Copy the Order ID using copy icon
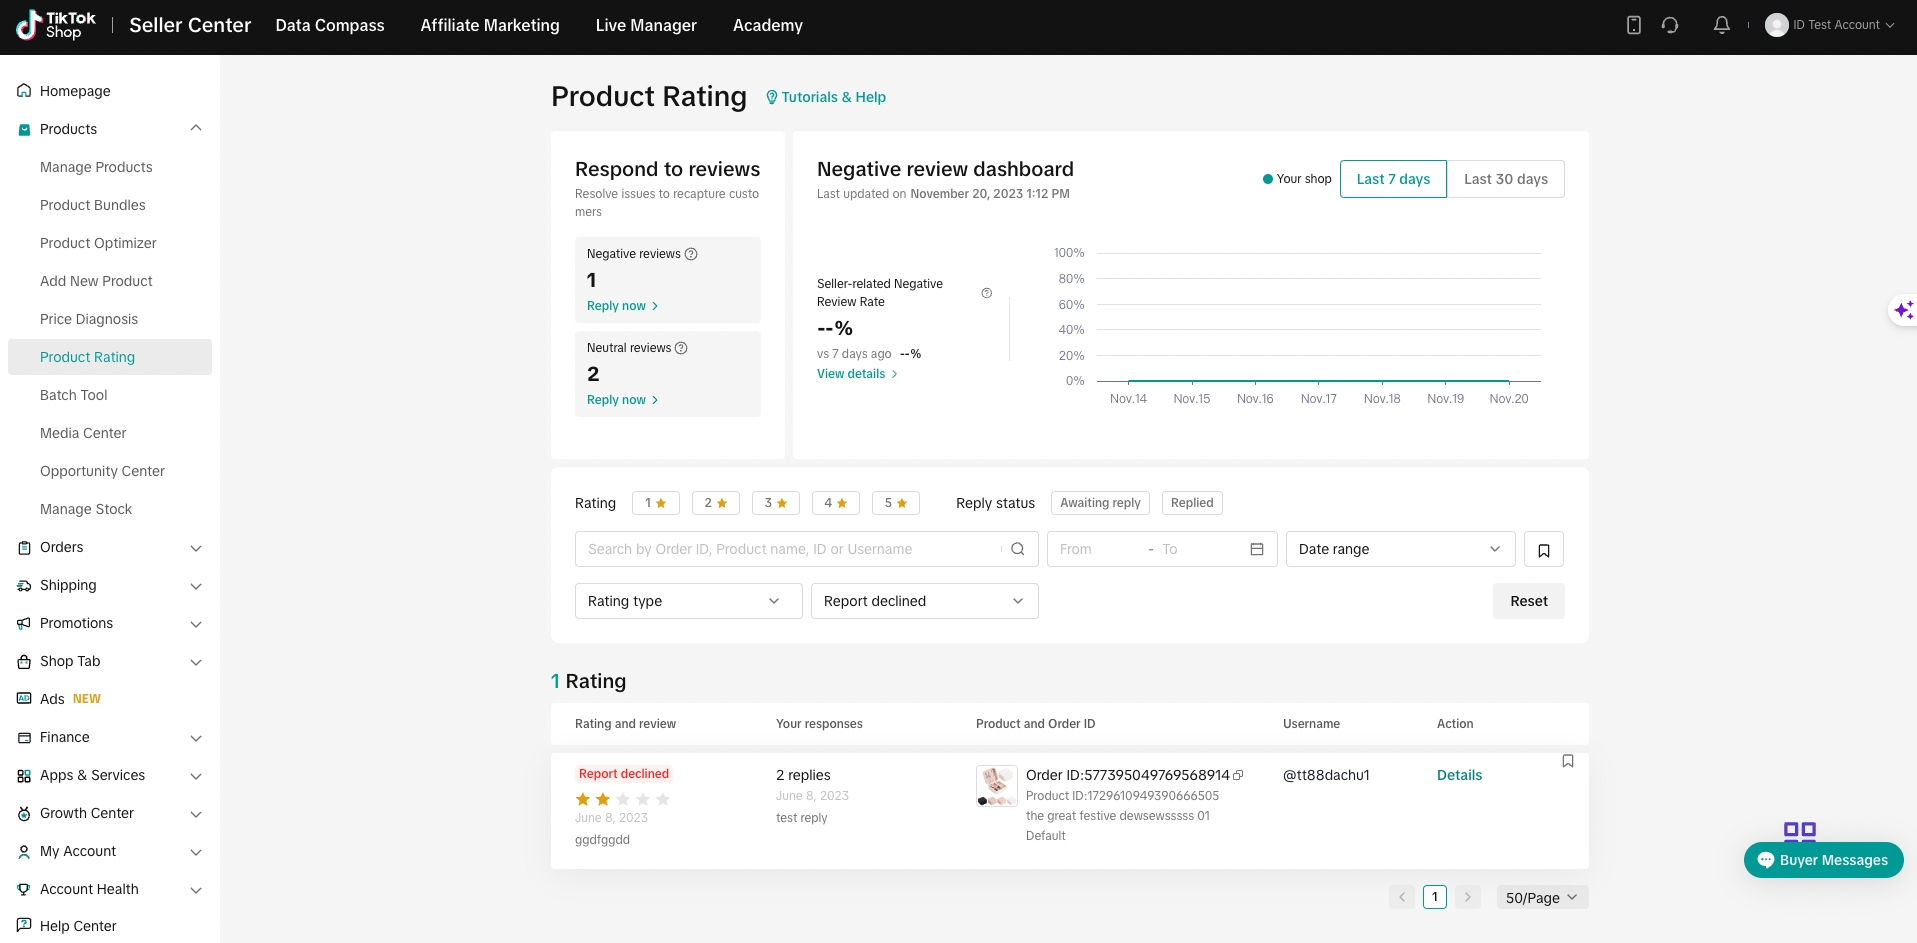This screenshot has width=1917, height=943. (1239, 775)
